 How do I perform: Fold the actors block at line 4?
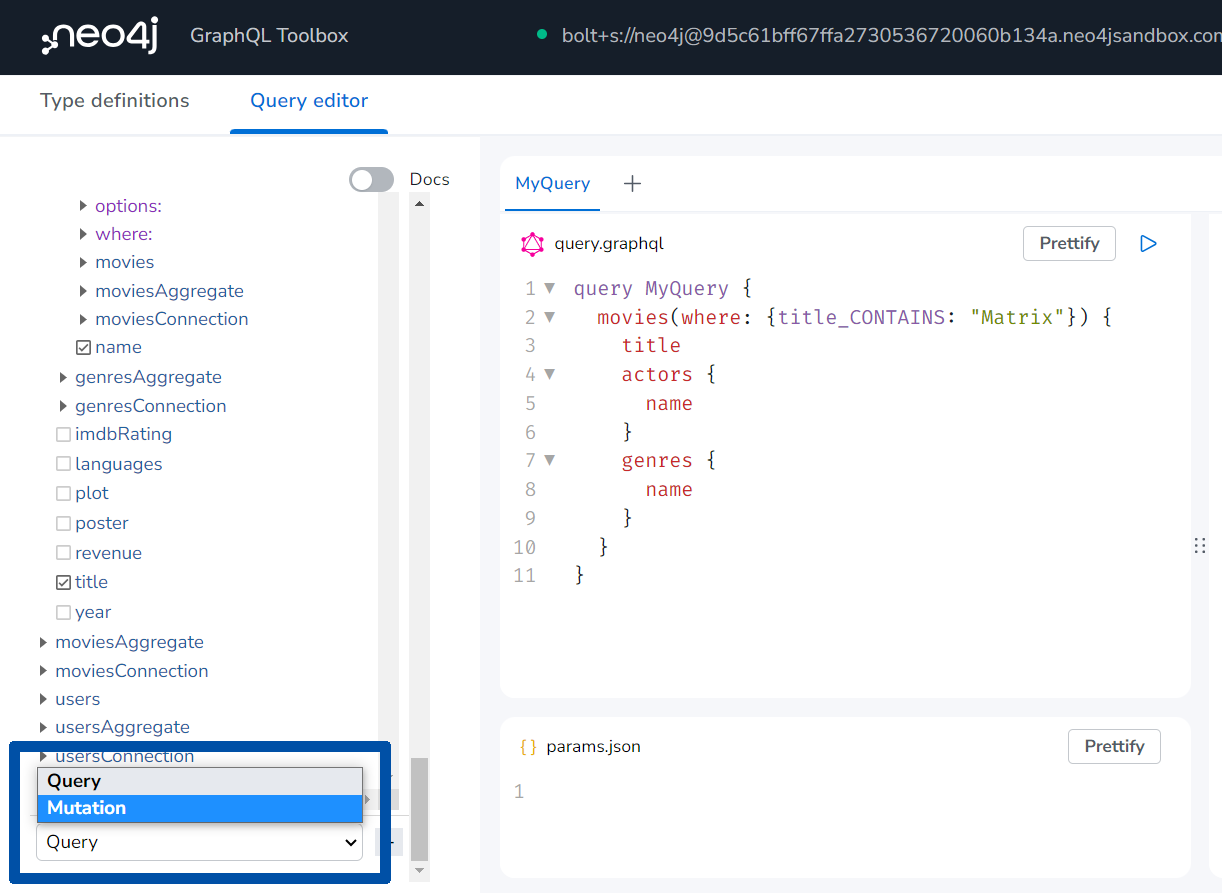tap(549, 375)
